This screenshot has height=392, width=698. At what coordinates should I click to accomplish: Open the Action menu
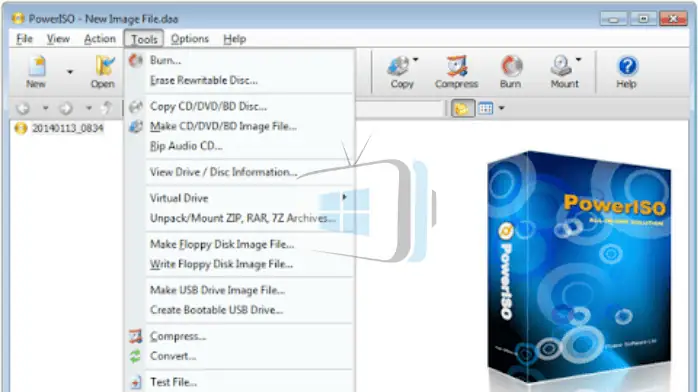pos(100,39)
